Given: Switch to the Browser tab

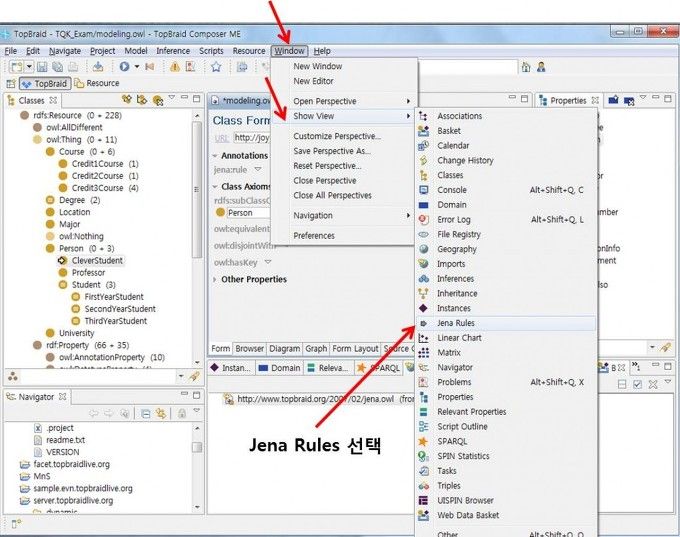Looking at the screenshot, I should click(249, 349).
